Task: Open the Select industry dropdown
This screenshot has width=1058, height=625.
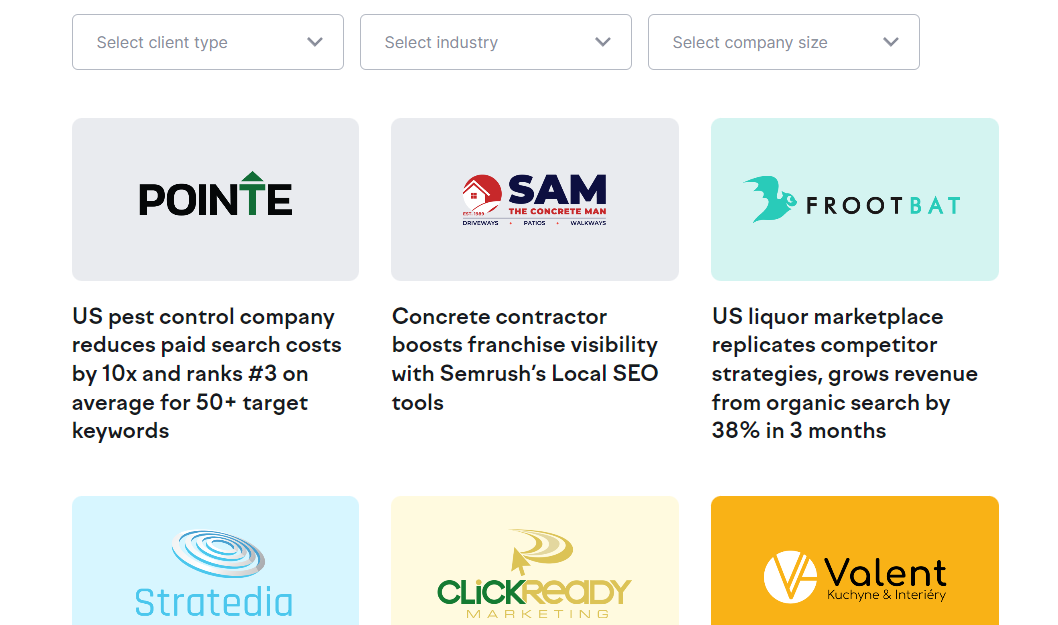Action: (496, 42)
